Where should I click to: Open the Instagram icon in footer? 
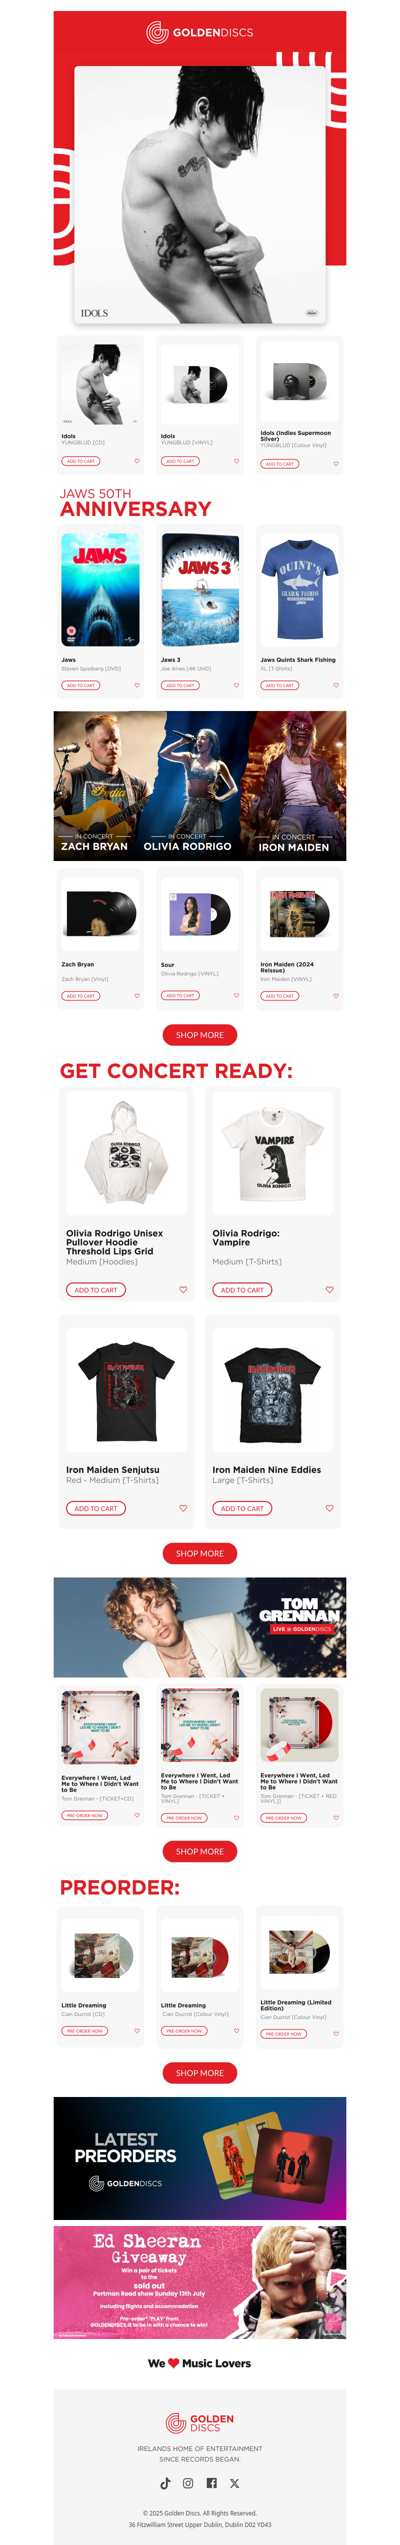tap(188, 2482)
